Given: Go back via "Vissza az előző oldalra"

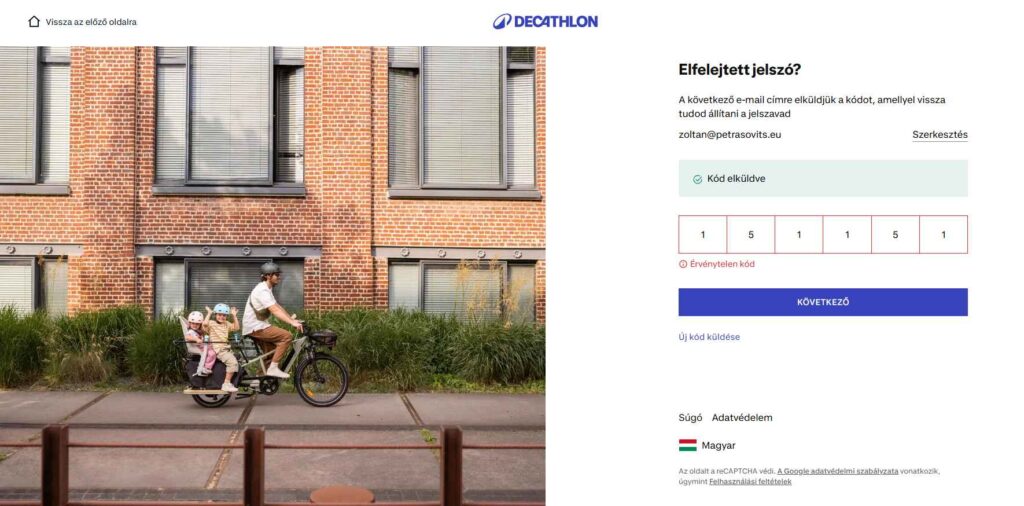Looking at the screenshot, I should (91, 22).
